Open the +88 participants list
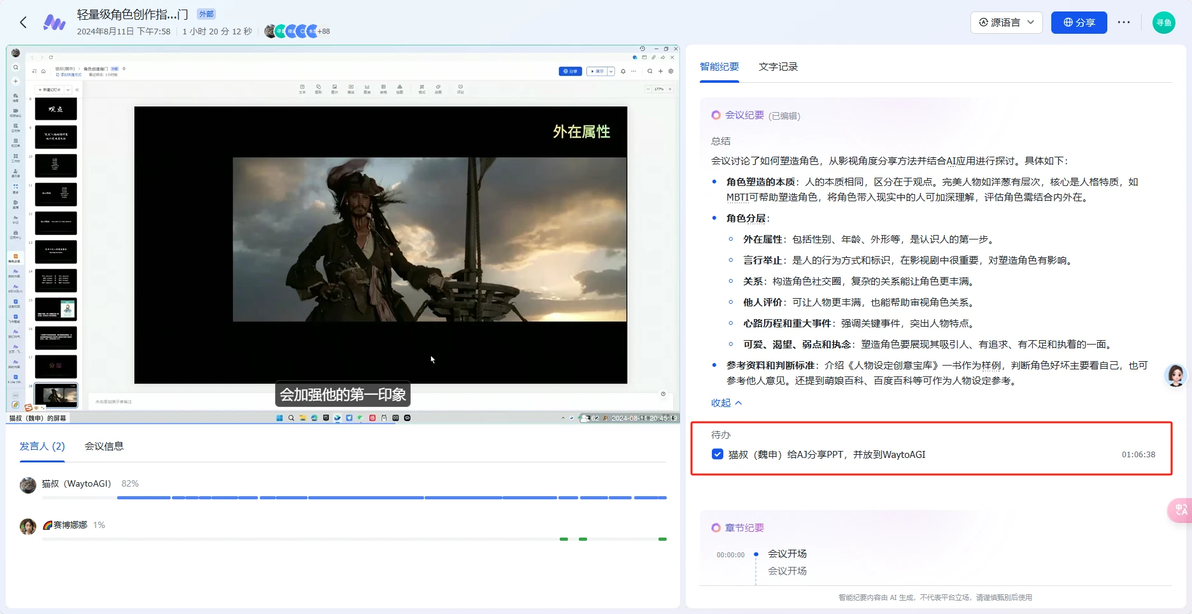The height and width of the screenshot is (614, 1192). (x=323, y=31)
